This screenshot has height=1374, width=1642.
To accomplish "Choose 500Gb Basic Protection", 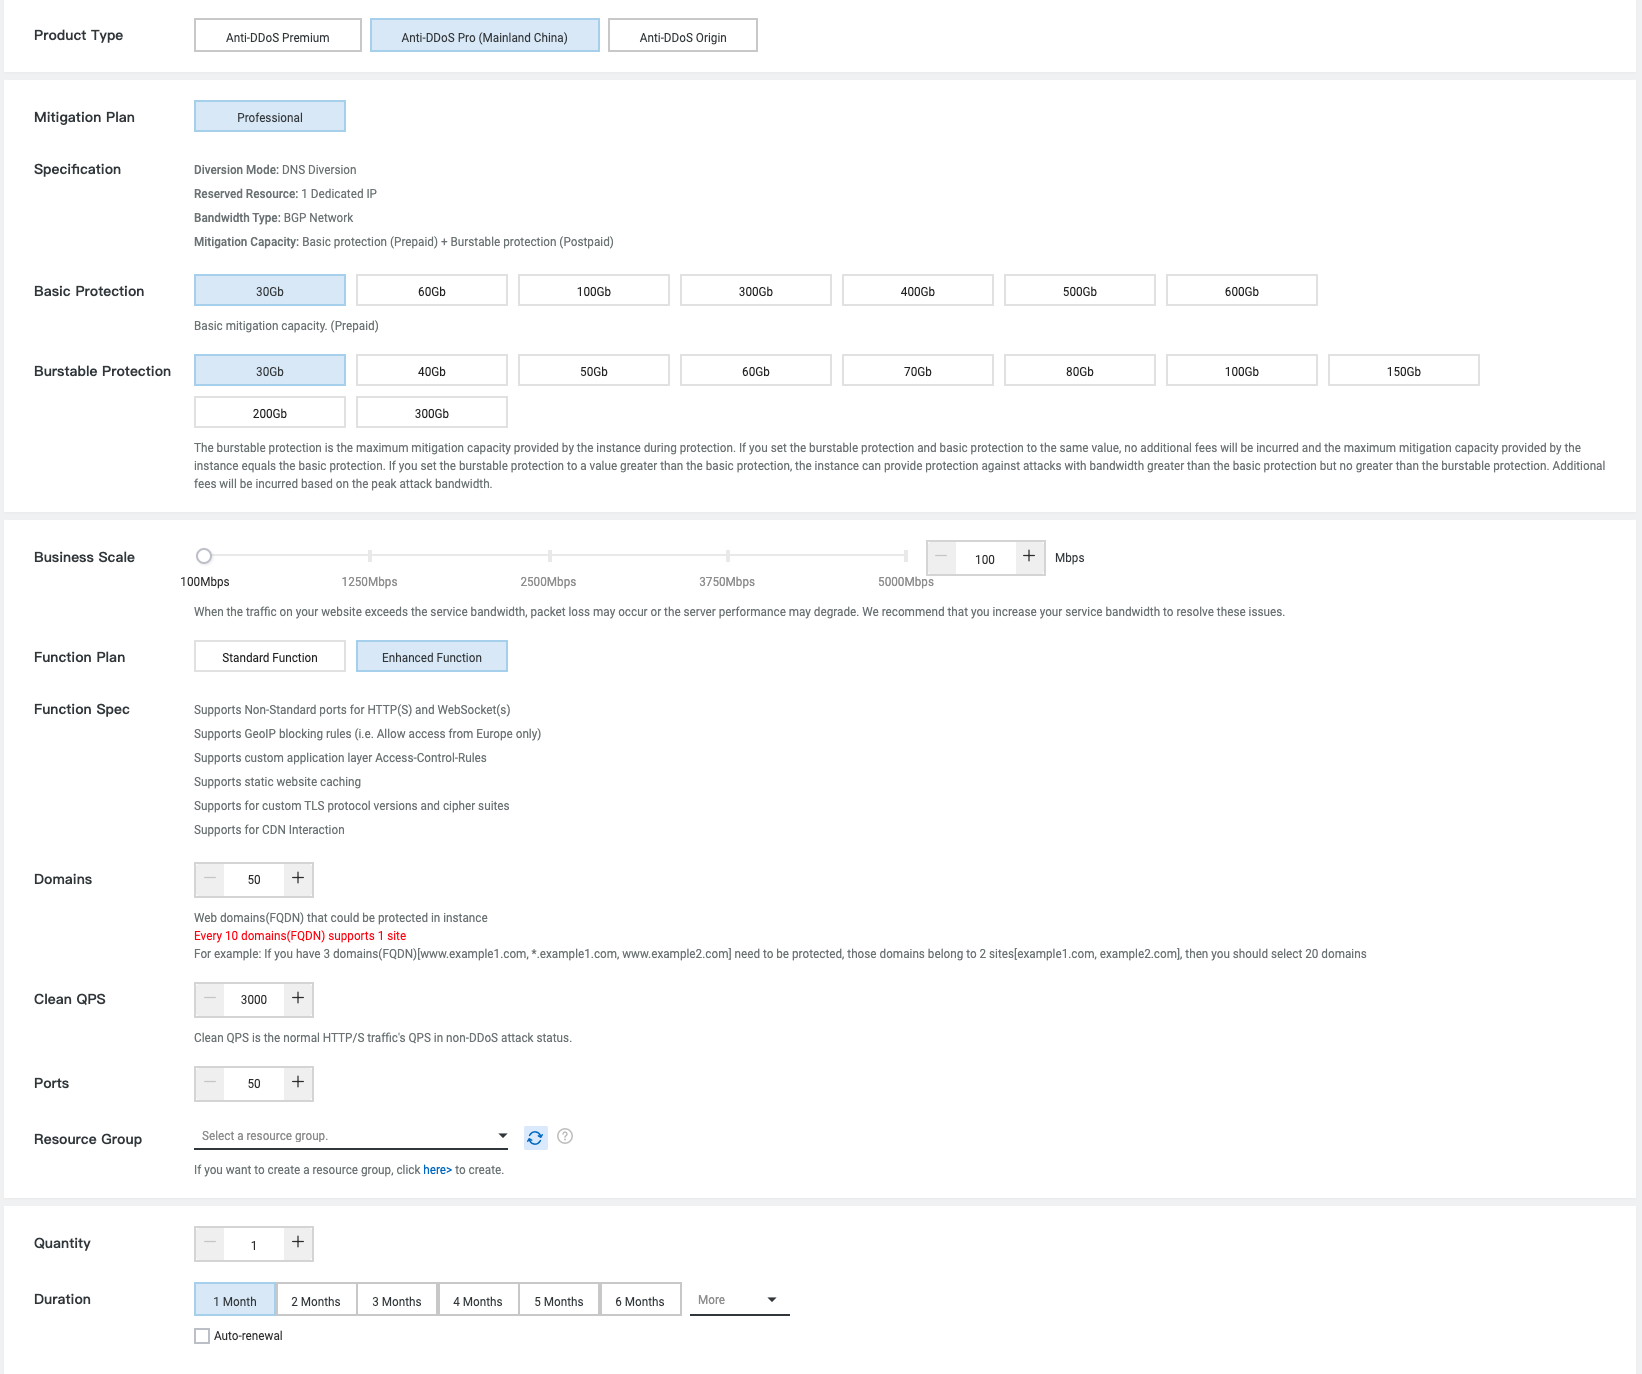I will click(x=1080, y=290).
